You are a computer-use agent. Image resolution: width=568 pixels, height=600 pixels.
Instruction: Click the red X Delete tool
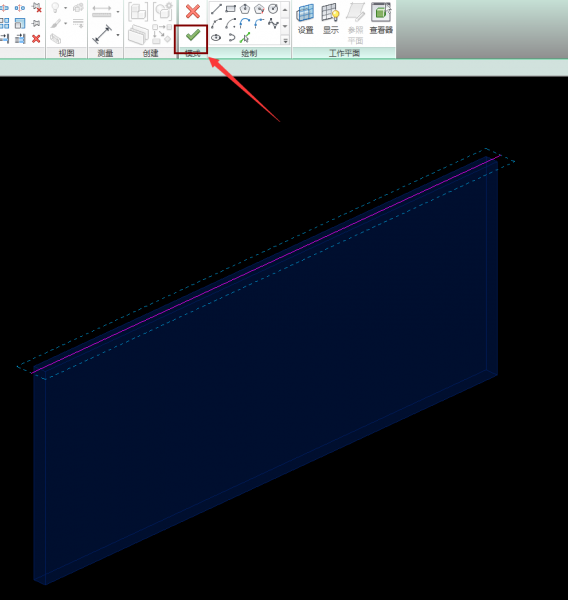[36, 38]
